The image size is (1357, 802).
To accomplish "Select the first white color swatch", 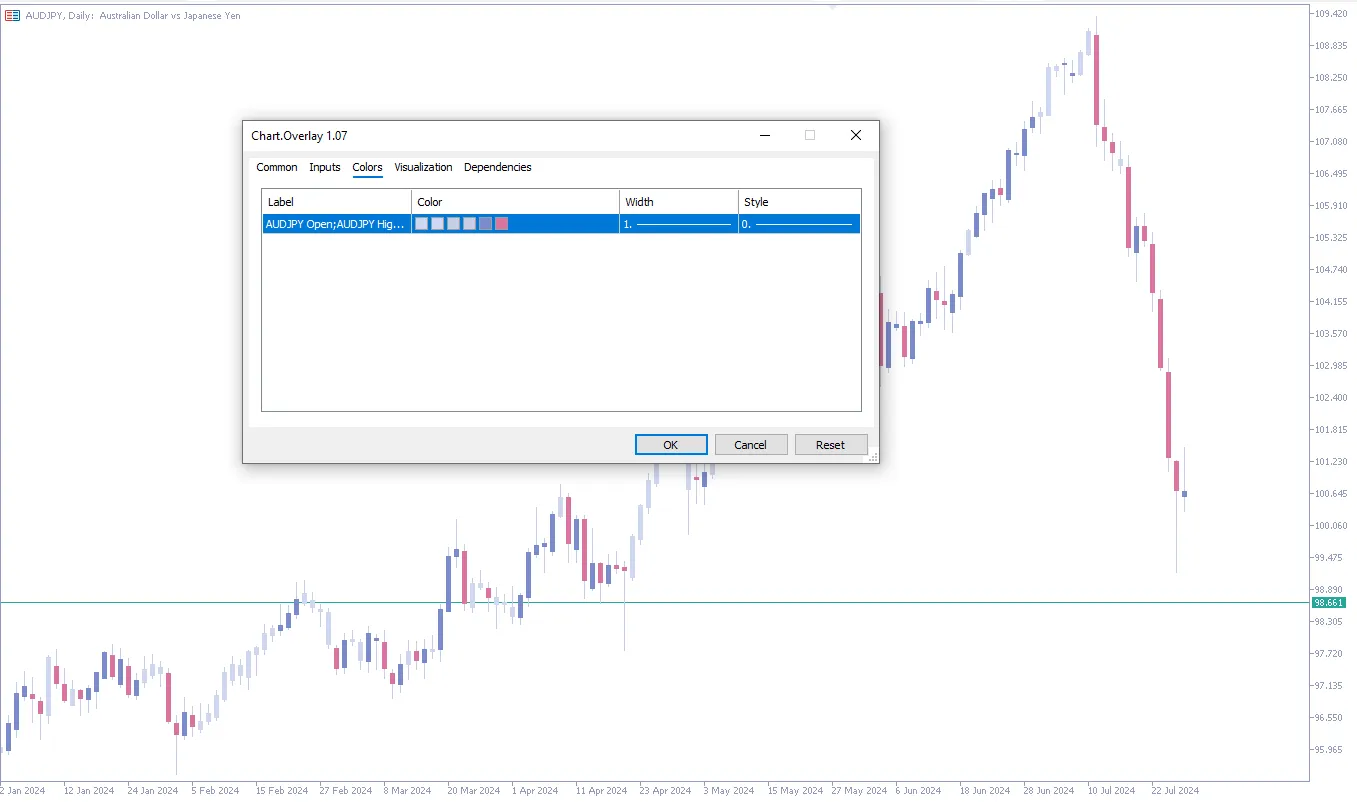I will click(421, 223).
